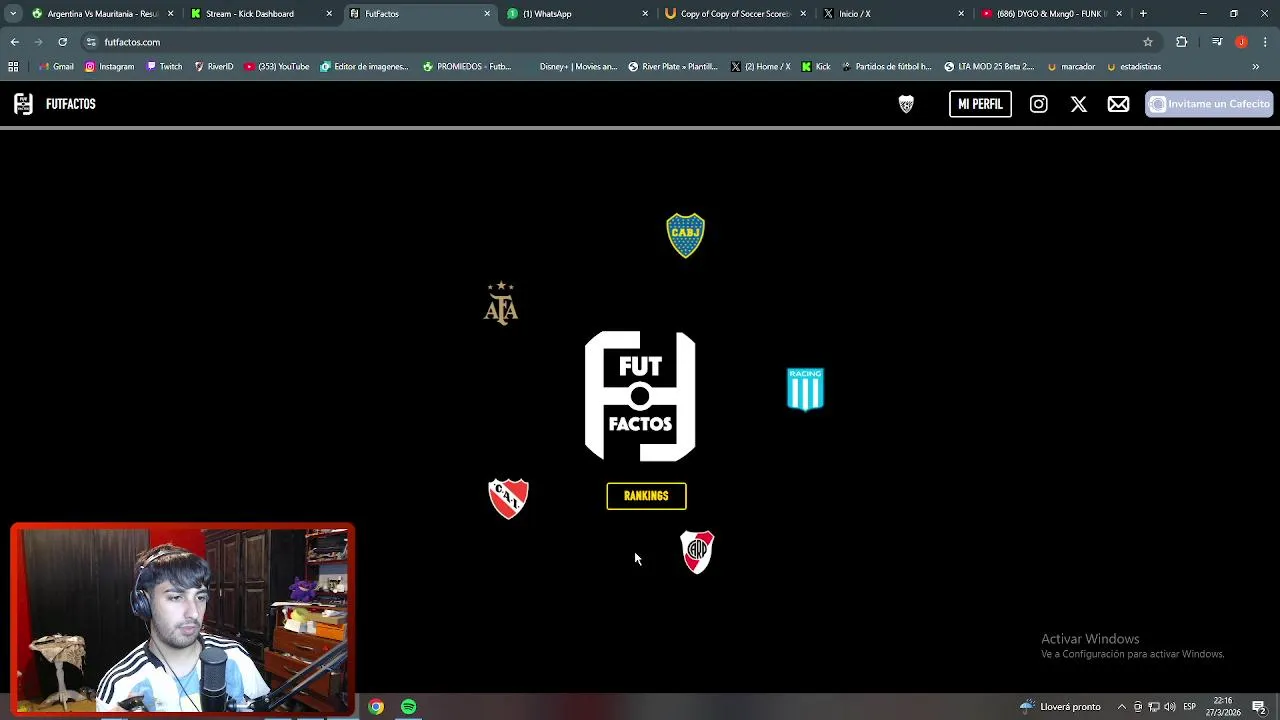The width and height of the screenshot is (1280, 720).
Task: Open the Partidos de fútbol bookmark
Action: click(886, 67)
